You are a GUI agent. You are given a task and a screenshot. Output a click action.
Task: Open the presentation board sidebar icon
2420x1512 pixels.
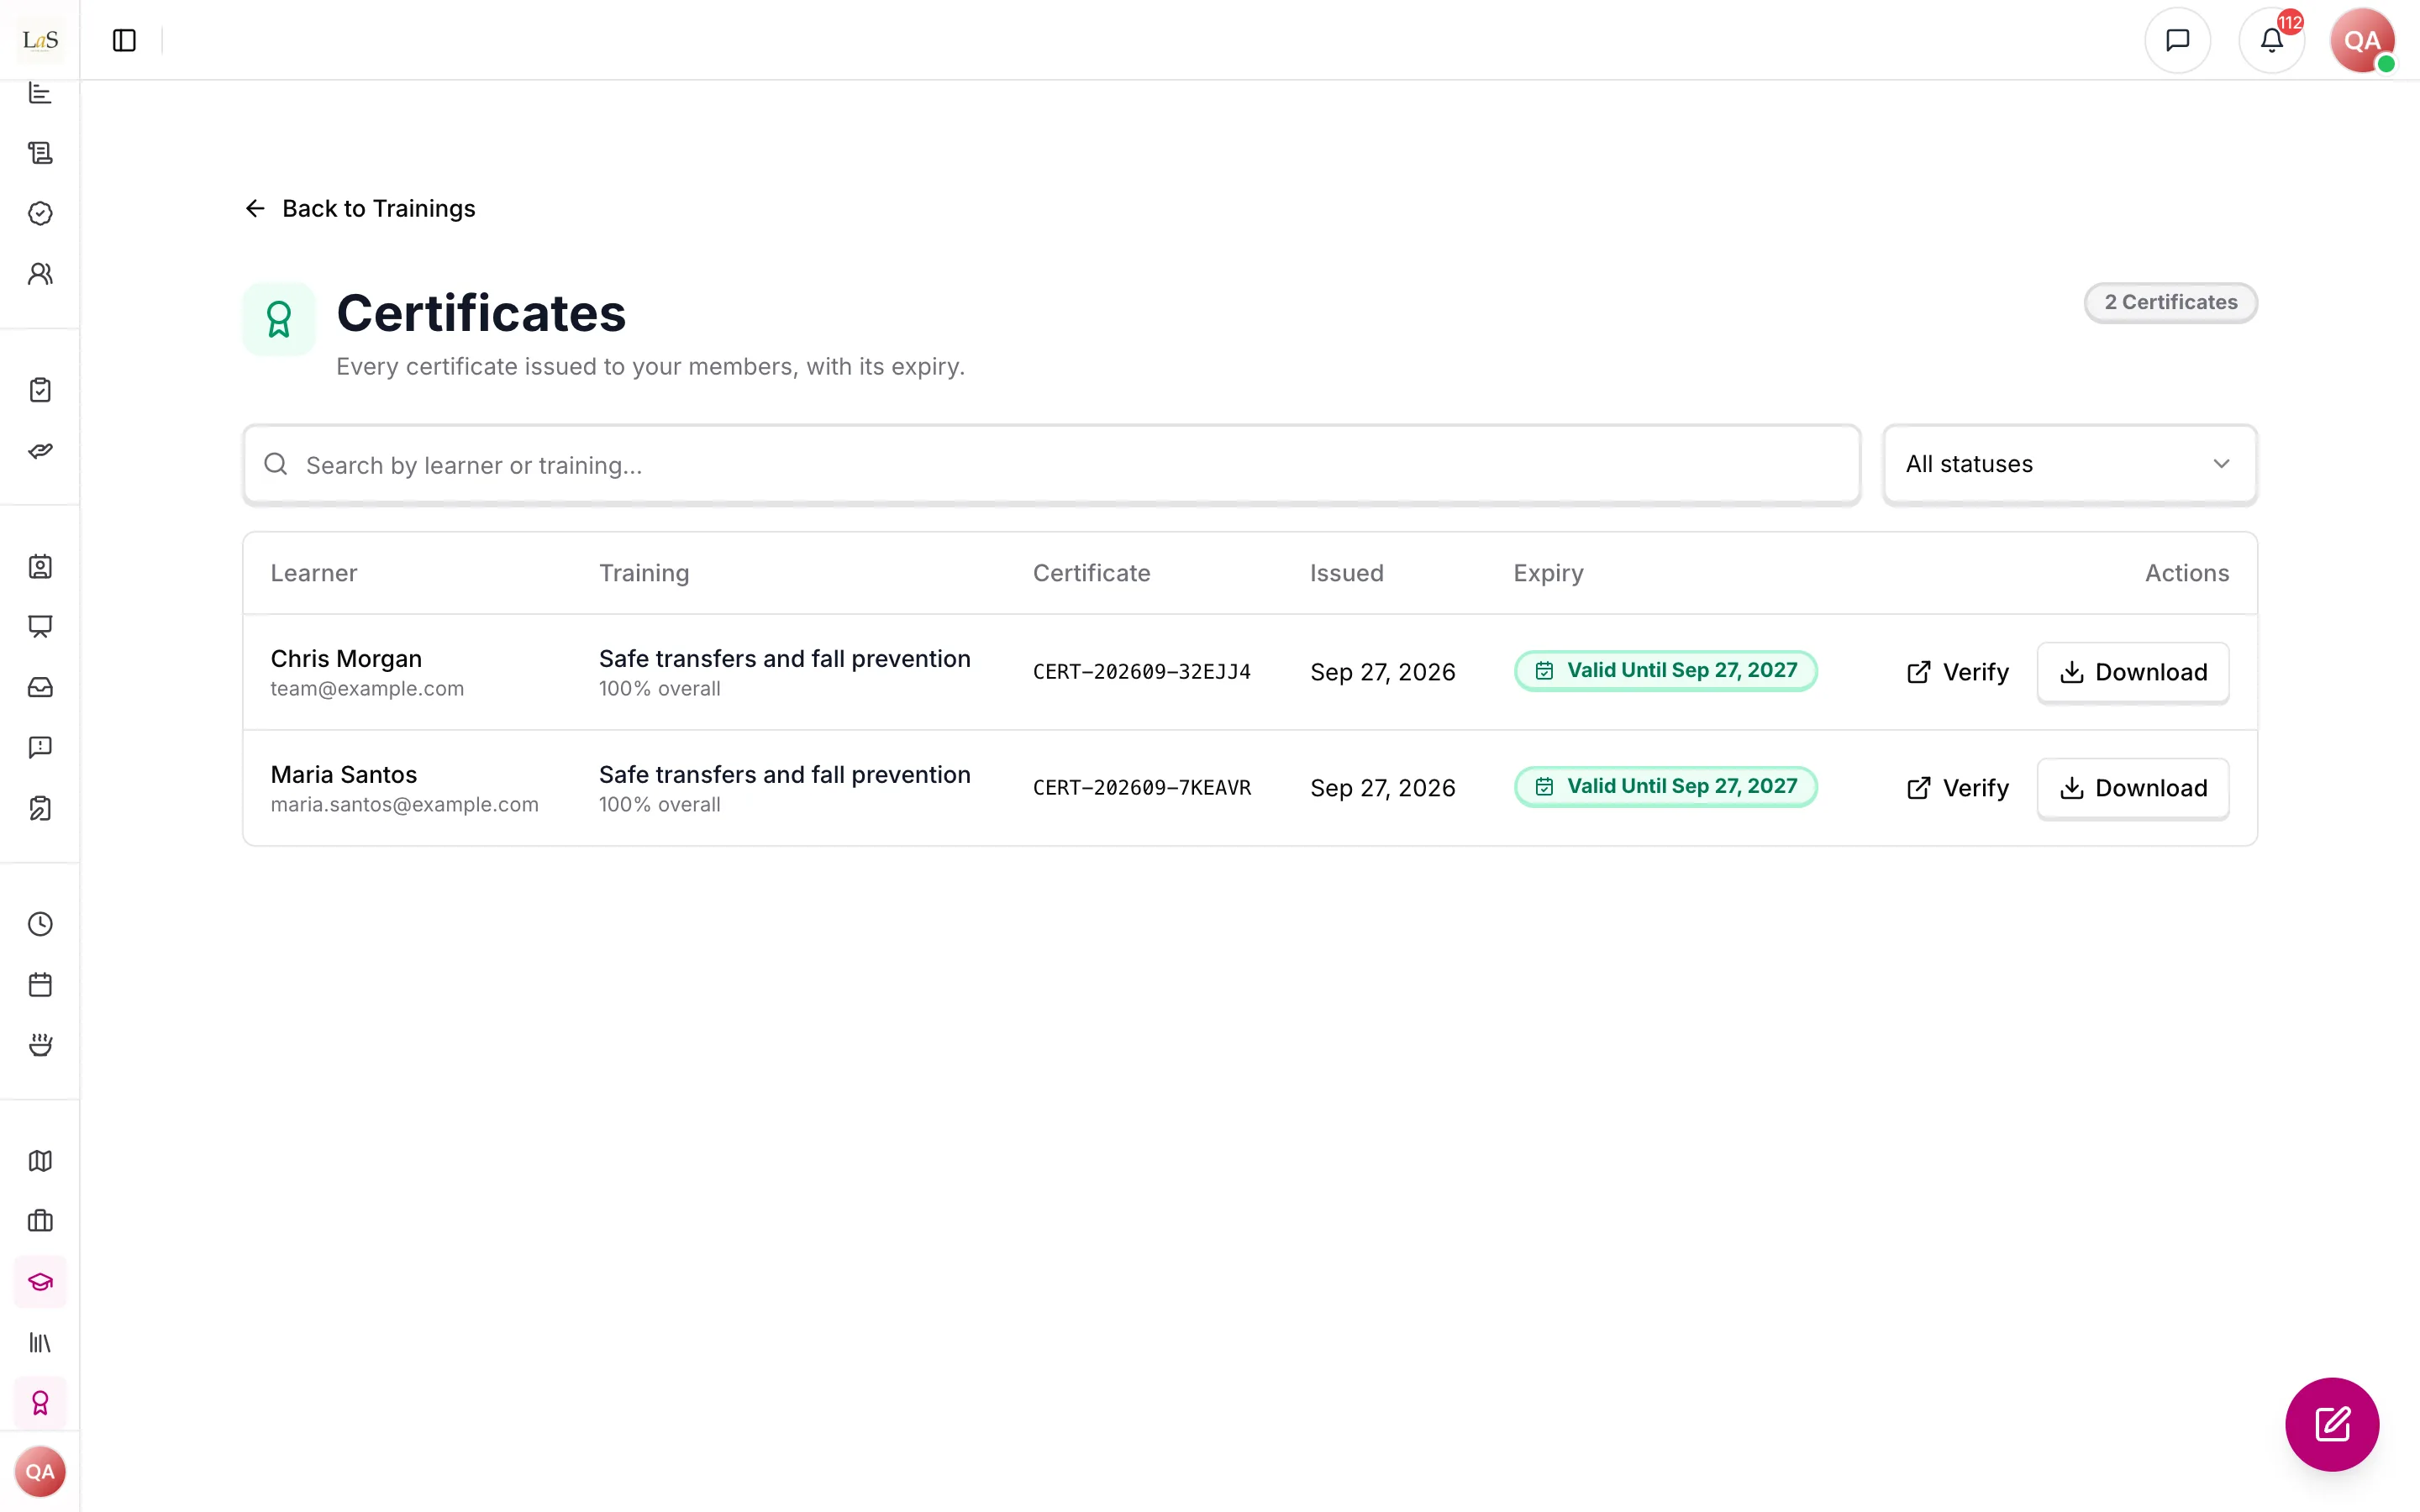coord(40,627)
